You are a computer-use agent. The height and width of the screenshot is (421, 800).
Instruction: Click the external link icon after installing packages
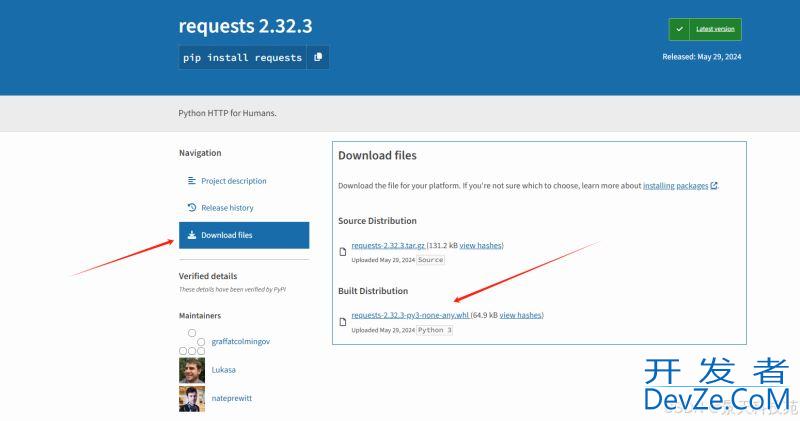pyautogui.click(x=714, y=186)
